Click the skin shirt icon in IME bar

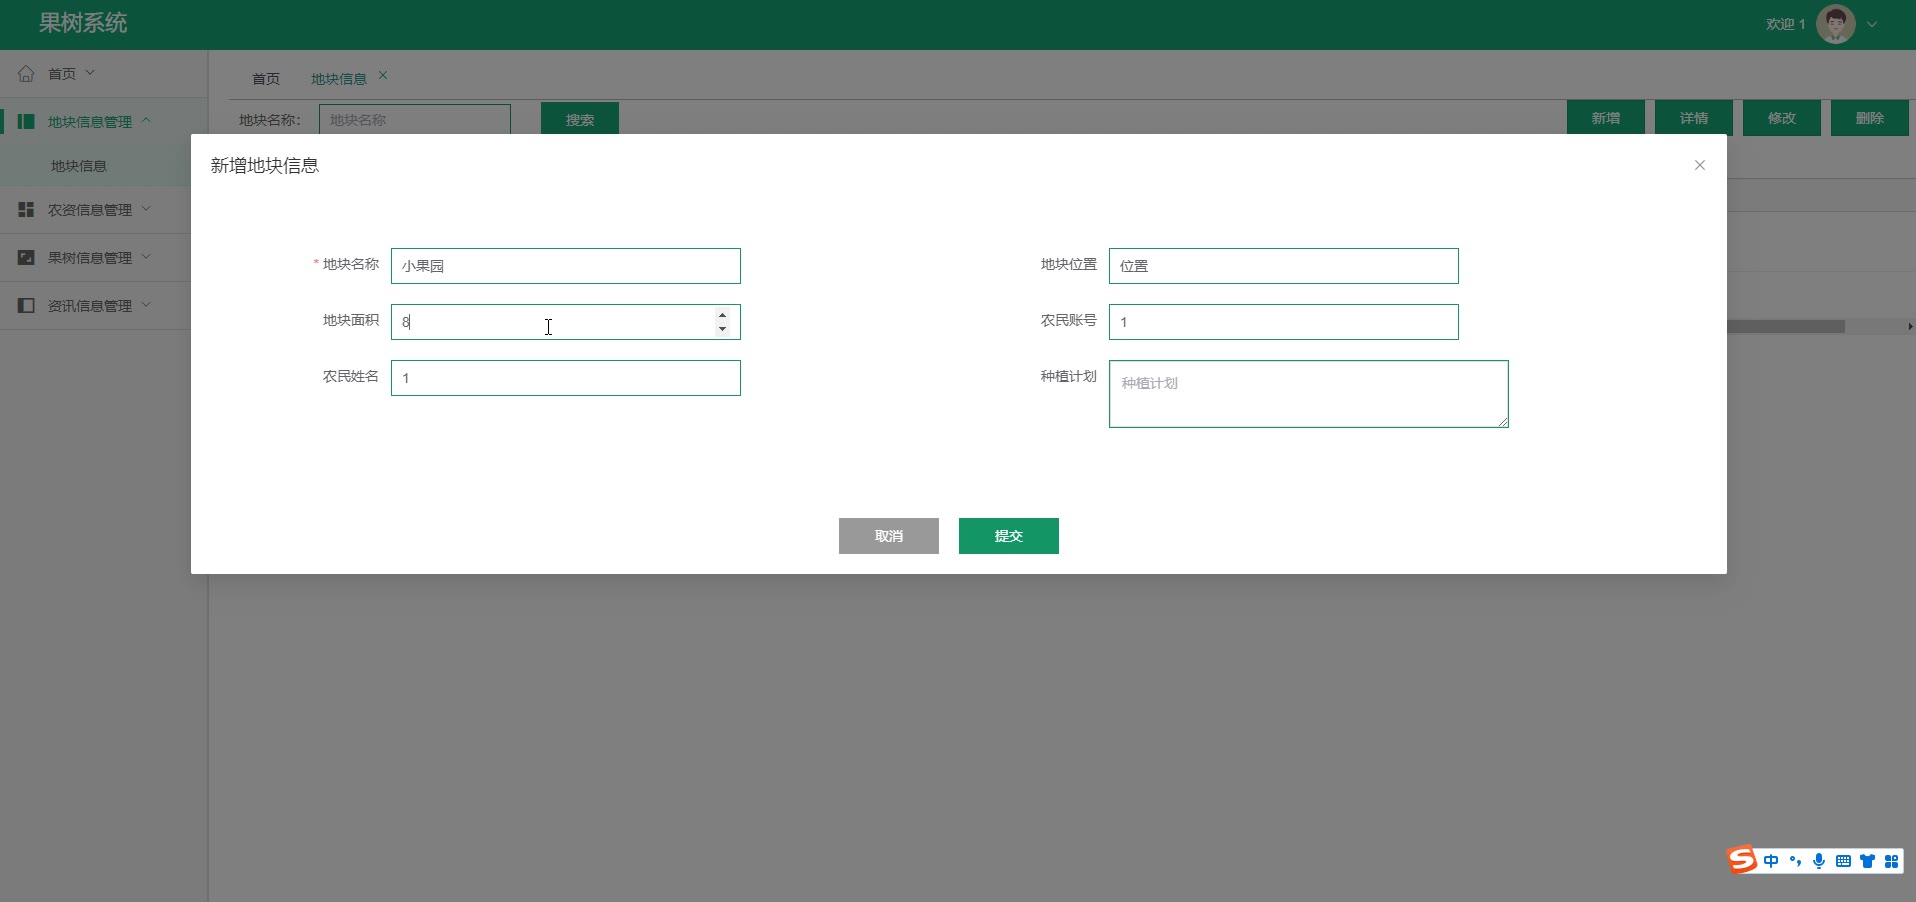point(1867,861)
